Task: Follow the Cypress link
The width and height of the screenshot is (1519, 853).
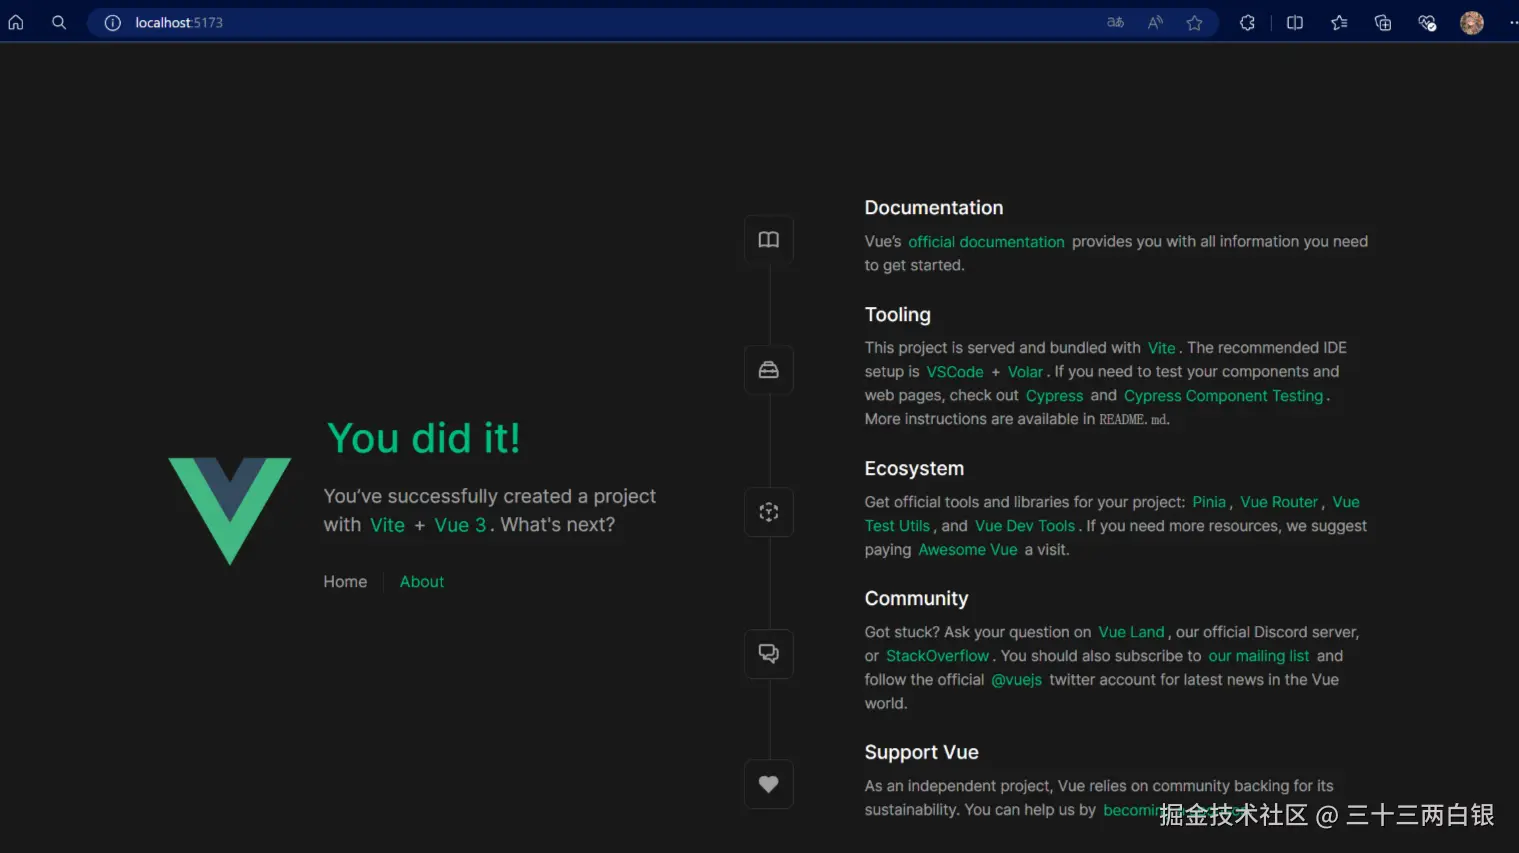Action: point(1054,396)
